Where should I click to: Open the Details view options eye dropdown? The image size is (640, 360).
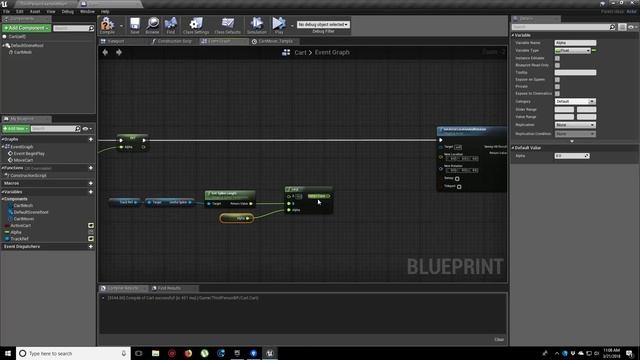point(632,27)
